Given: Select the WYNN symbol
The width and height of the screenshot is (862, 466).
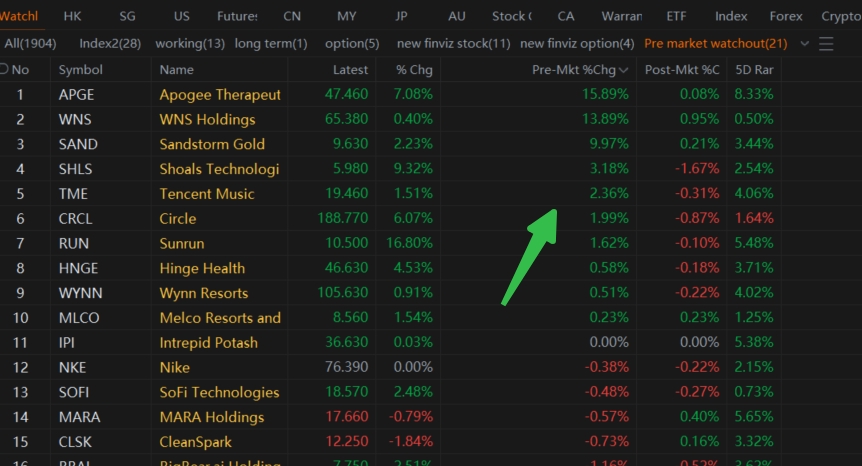Looking at the screenshot, I should 80,293.
